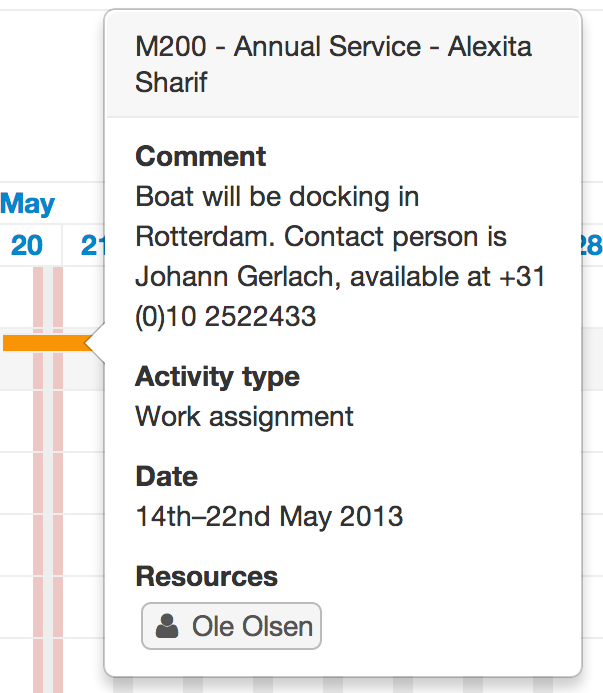Click the popover arrow pointing to orange bar

pyautogui.click(x=95, y=343)
